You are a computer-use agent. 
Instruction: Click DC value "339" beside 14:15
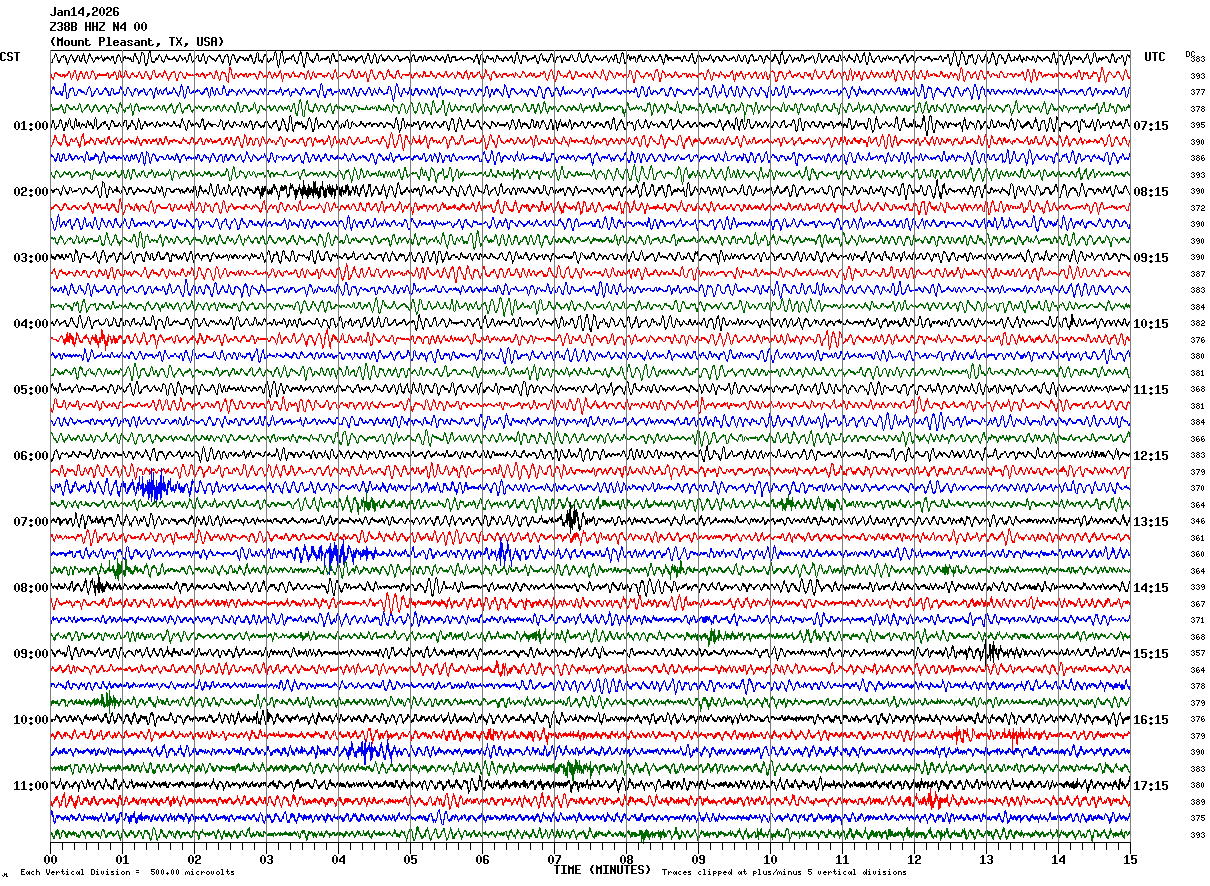coord(1197,588)
